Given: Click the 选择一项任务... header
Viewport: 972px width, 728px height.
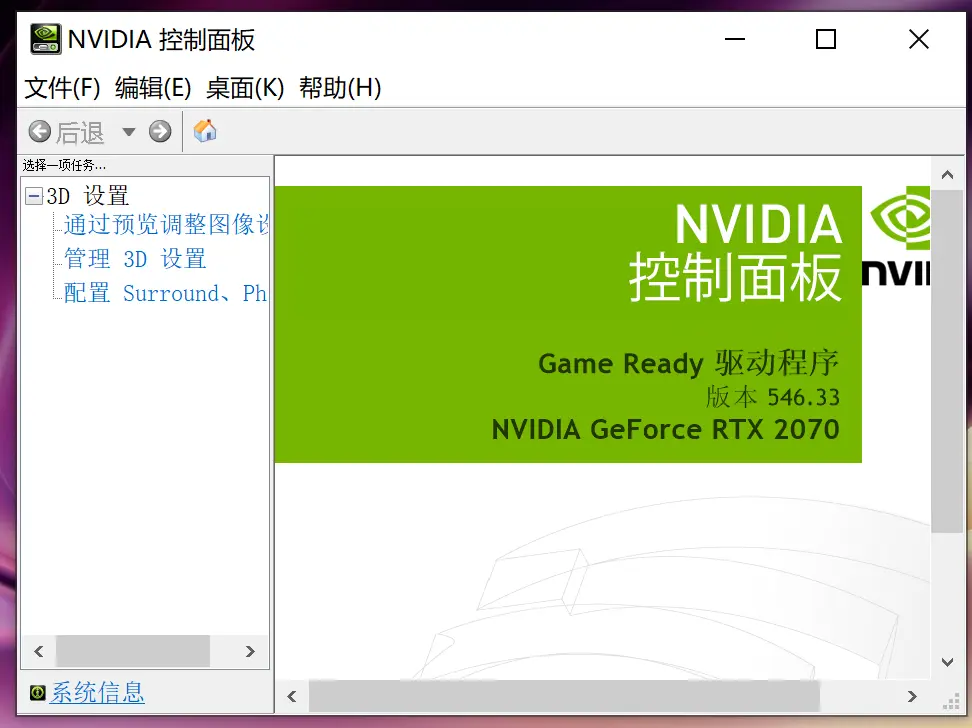Looking at the screenshot, I should 64,165.
